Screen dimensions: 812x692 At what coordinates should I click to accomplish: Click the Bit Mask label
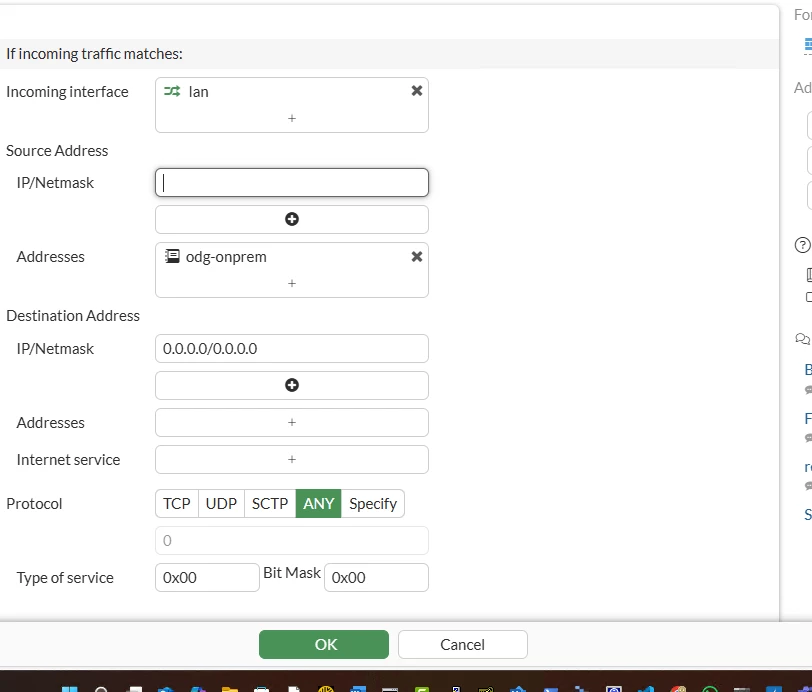coord(292,573)
